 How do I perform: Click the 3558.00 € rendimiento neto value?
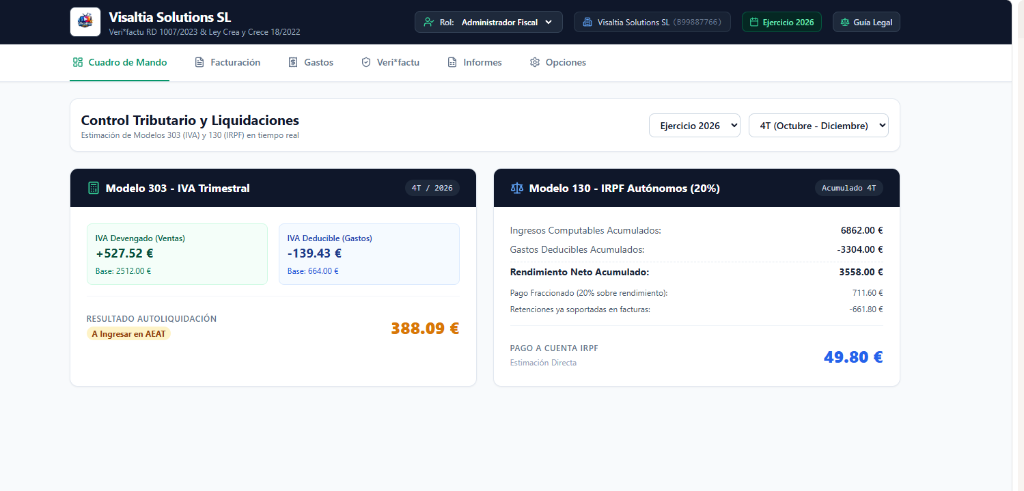[861, 272]
